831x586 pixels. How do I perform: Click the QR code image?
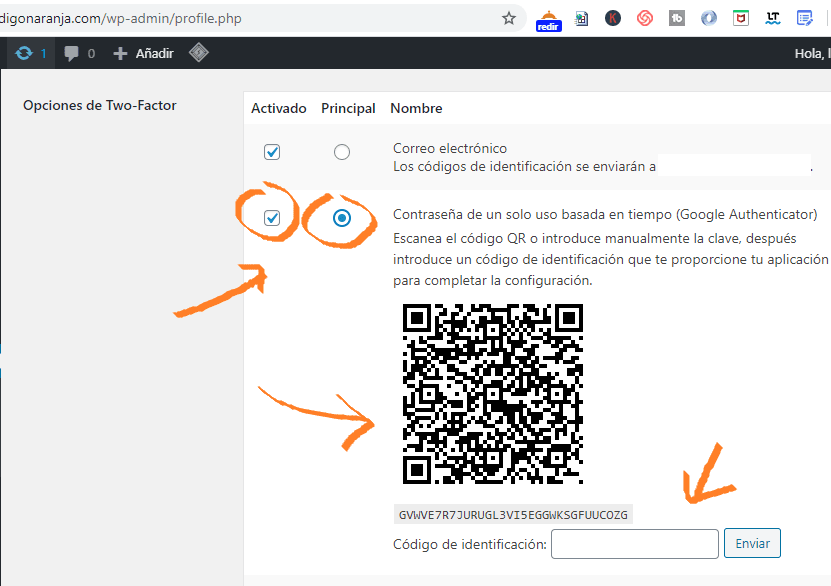(x=493, y=394)
